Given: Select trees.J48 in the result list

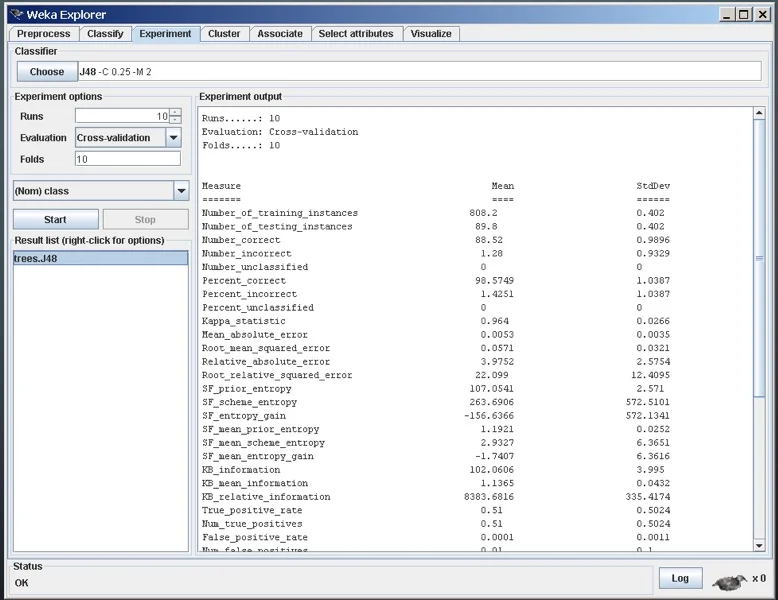Looking at the screenshot, I should click(101, 258).
